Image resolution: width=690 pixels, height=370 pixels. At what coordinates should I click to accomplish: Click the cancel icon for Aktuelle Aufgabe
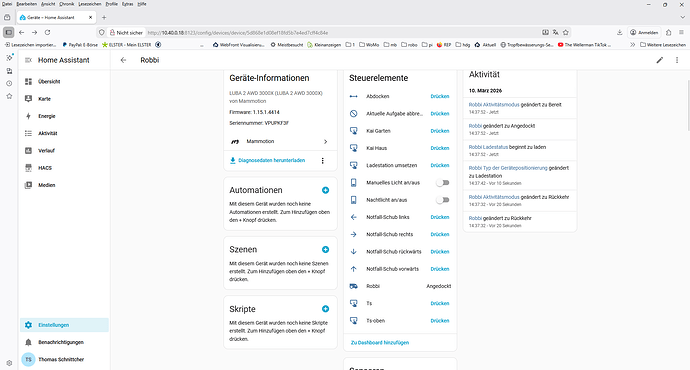[353, 114]
